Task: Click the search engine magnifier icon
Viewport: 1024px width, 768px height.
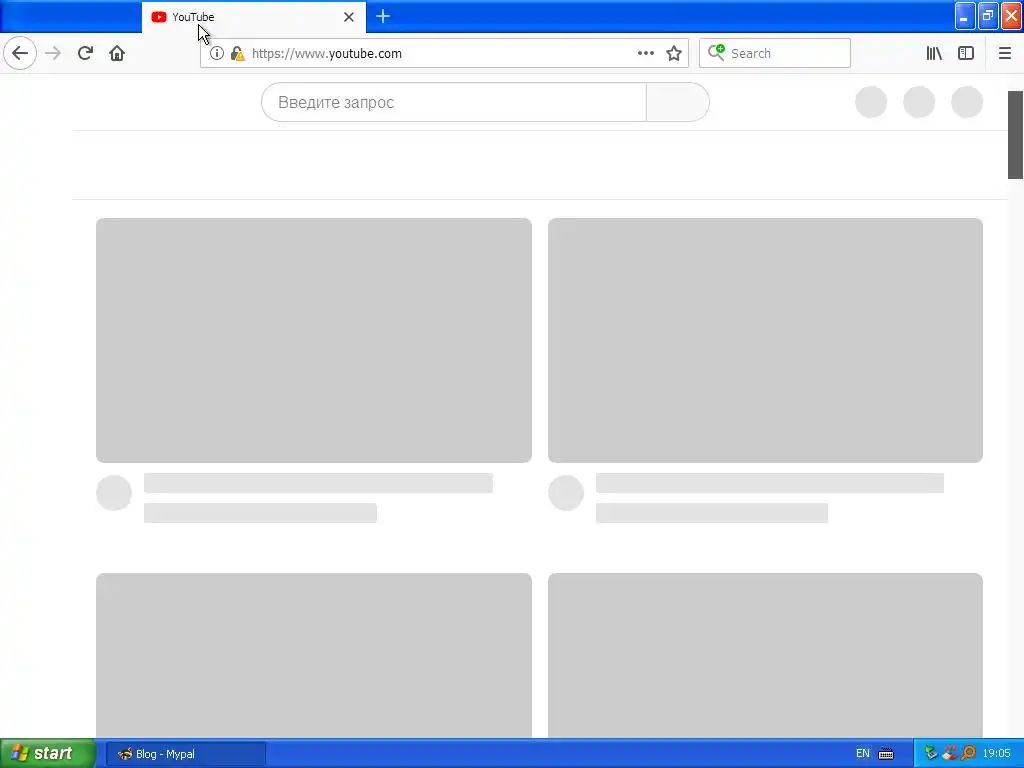Action: coord(716,52)
